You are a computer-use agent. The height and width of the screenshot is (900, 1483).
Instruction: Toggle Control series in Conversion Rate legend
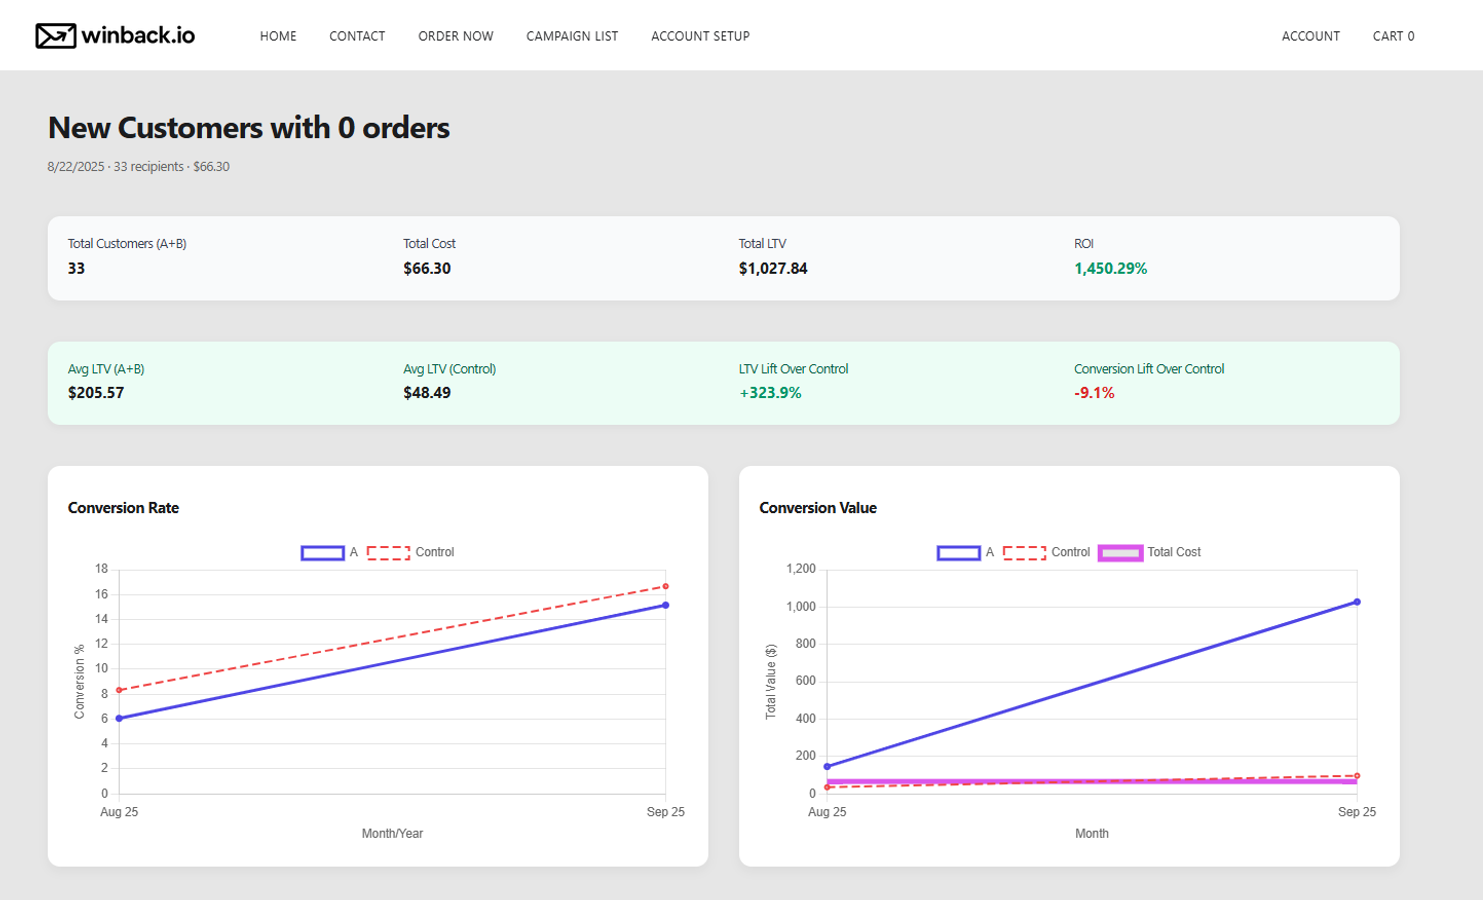pos(411,553)
